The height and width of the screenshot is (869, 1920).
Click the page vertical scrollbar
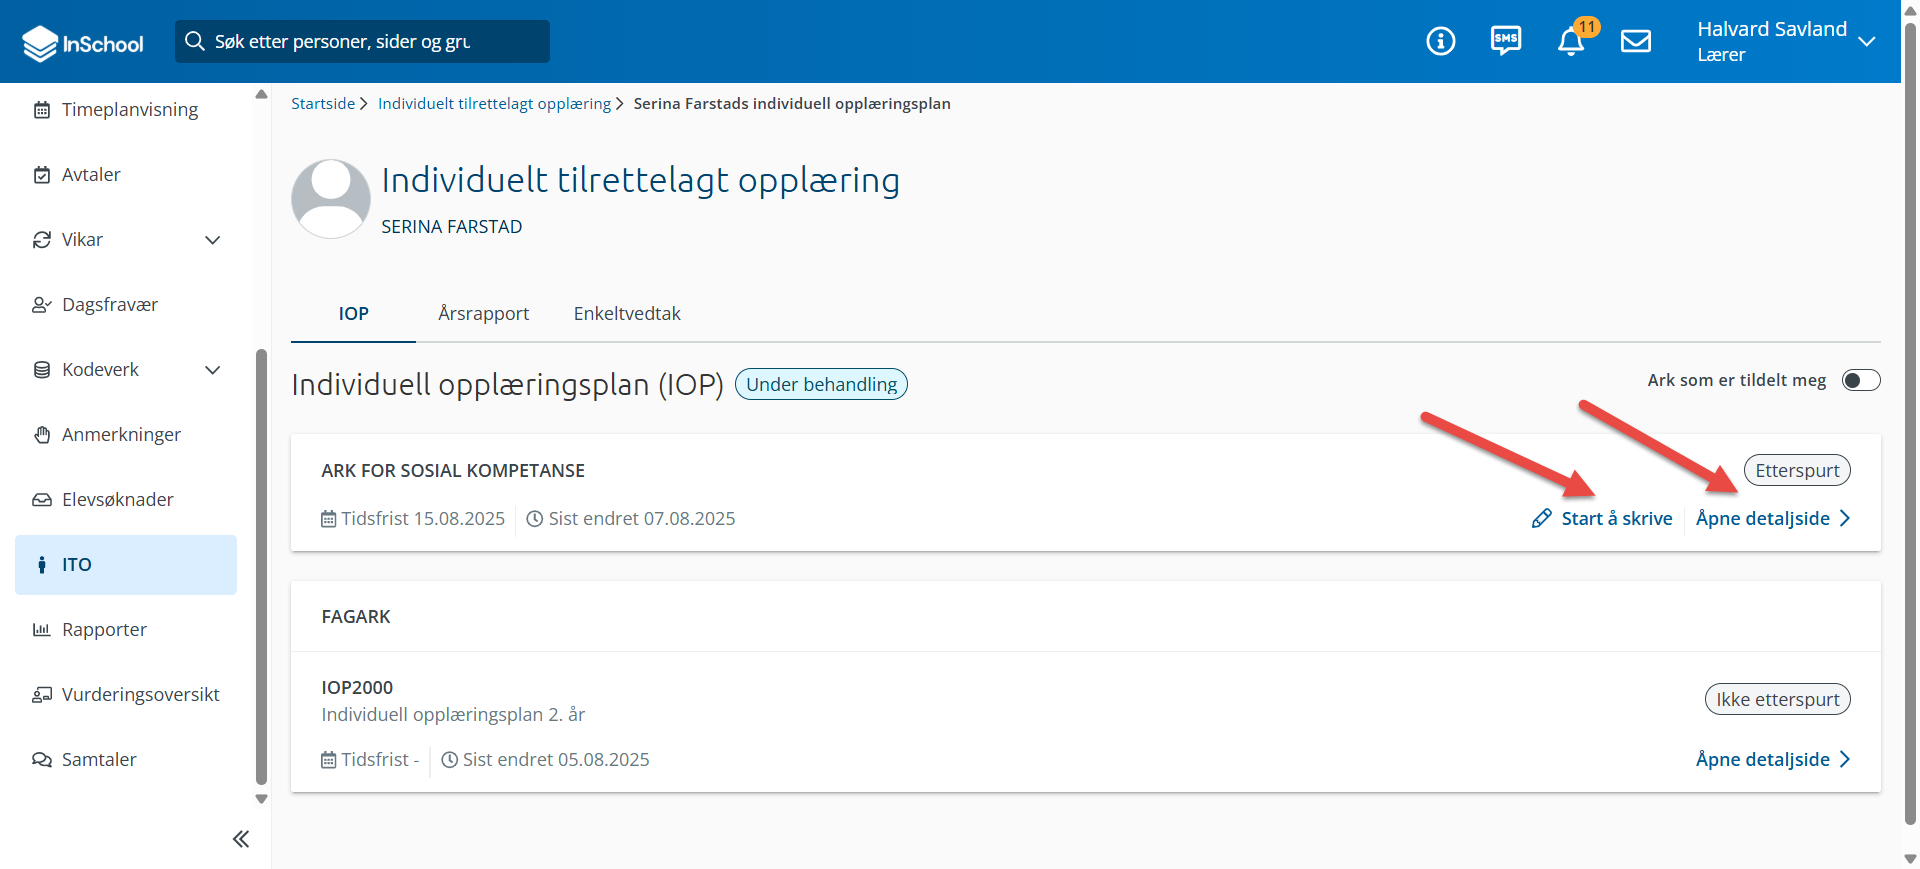pyautogui.click(x=1910, y=423)
